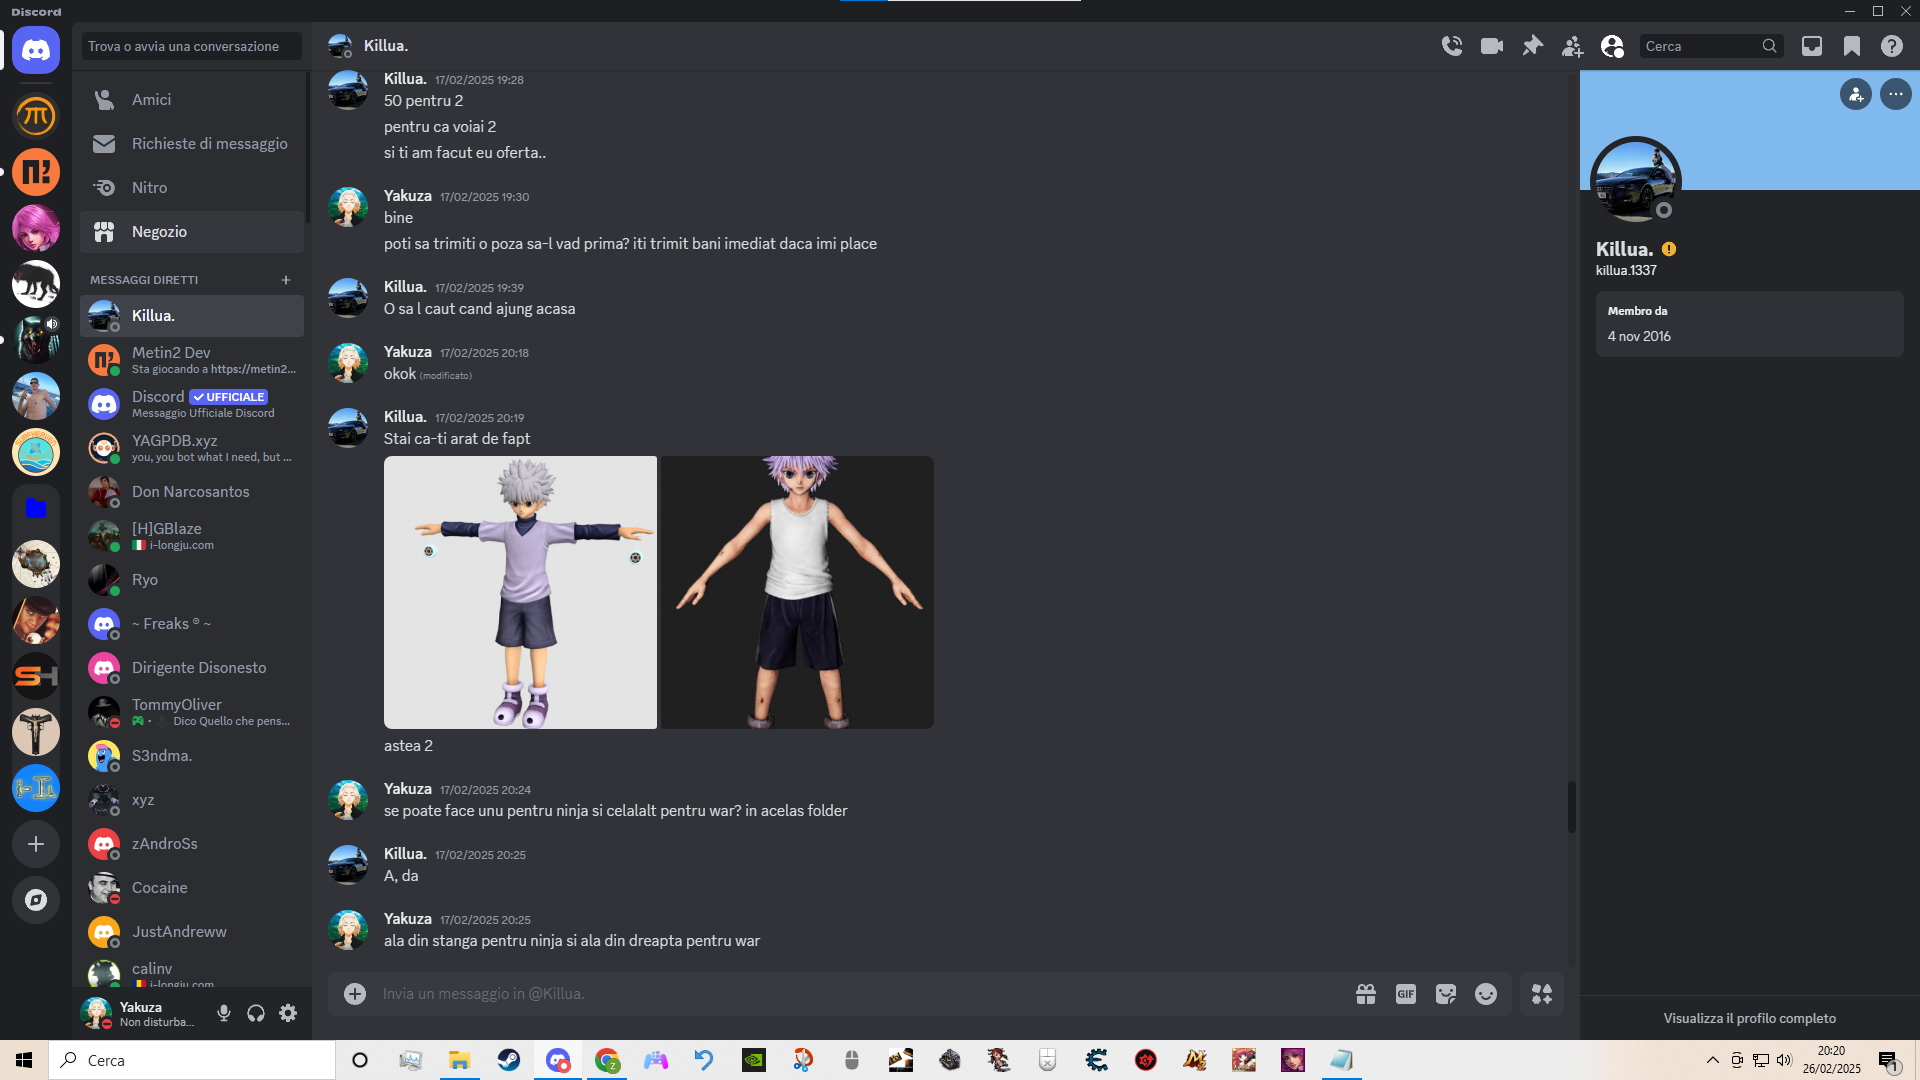
Task: Click the plus upload attachment button
Action: coord(355,994)
